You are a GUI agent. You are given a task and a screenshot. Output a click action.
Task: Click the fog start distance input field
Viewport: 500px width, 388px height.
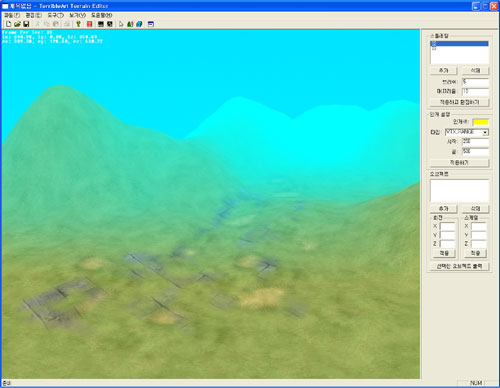tap(475, 142)
